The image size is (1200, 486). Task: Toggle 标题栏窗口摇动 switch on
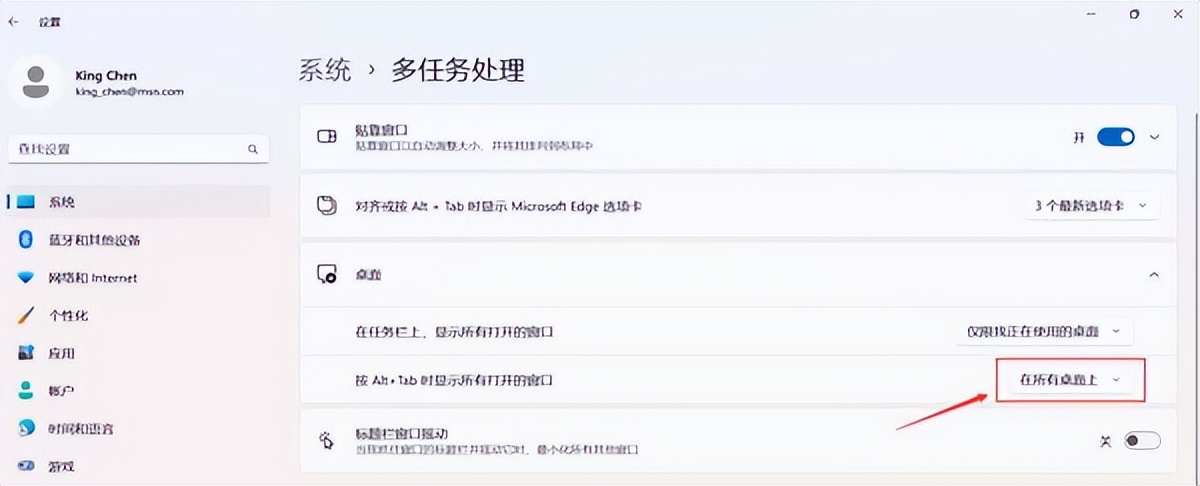pyautogui.click(x=1142, y=440)
